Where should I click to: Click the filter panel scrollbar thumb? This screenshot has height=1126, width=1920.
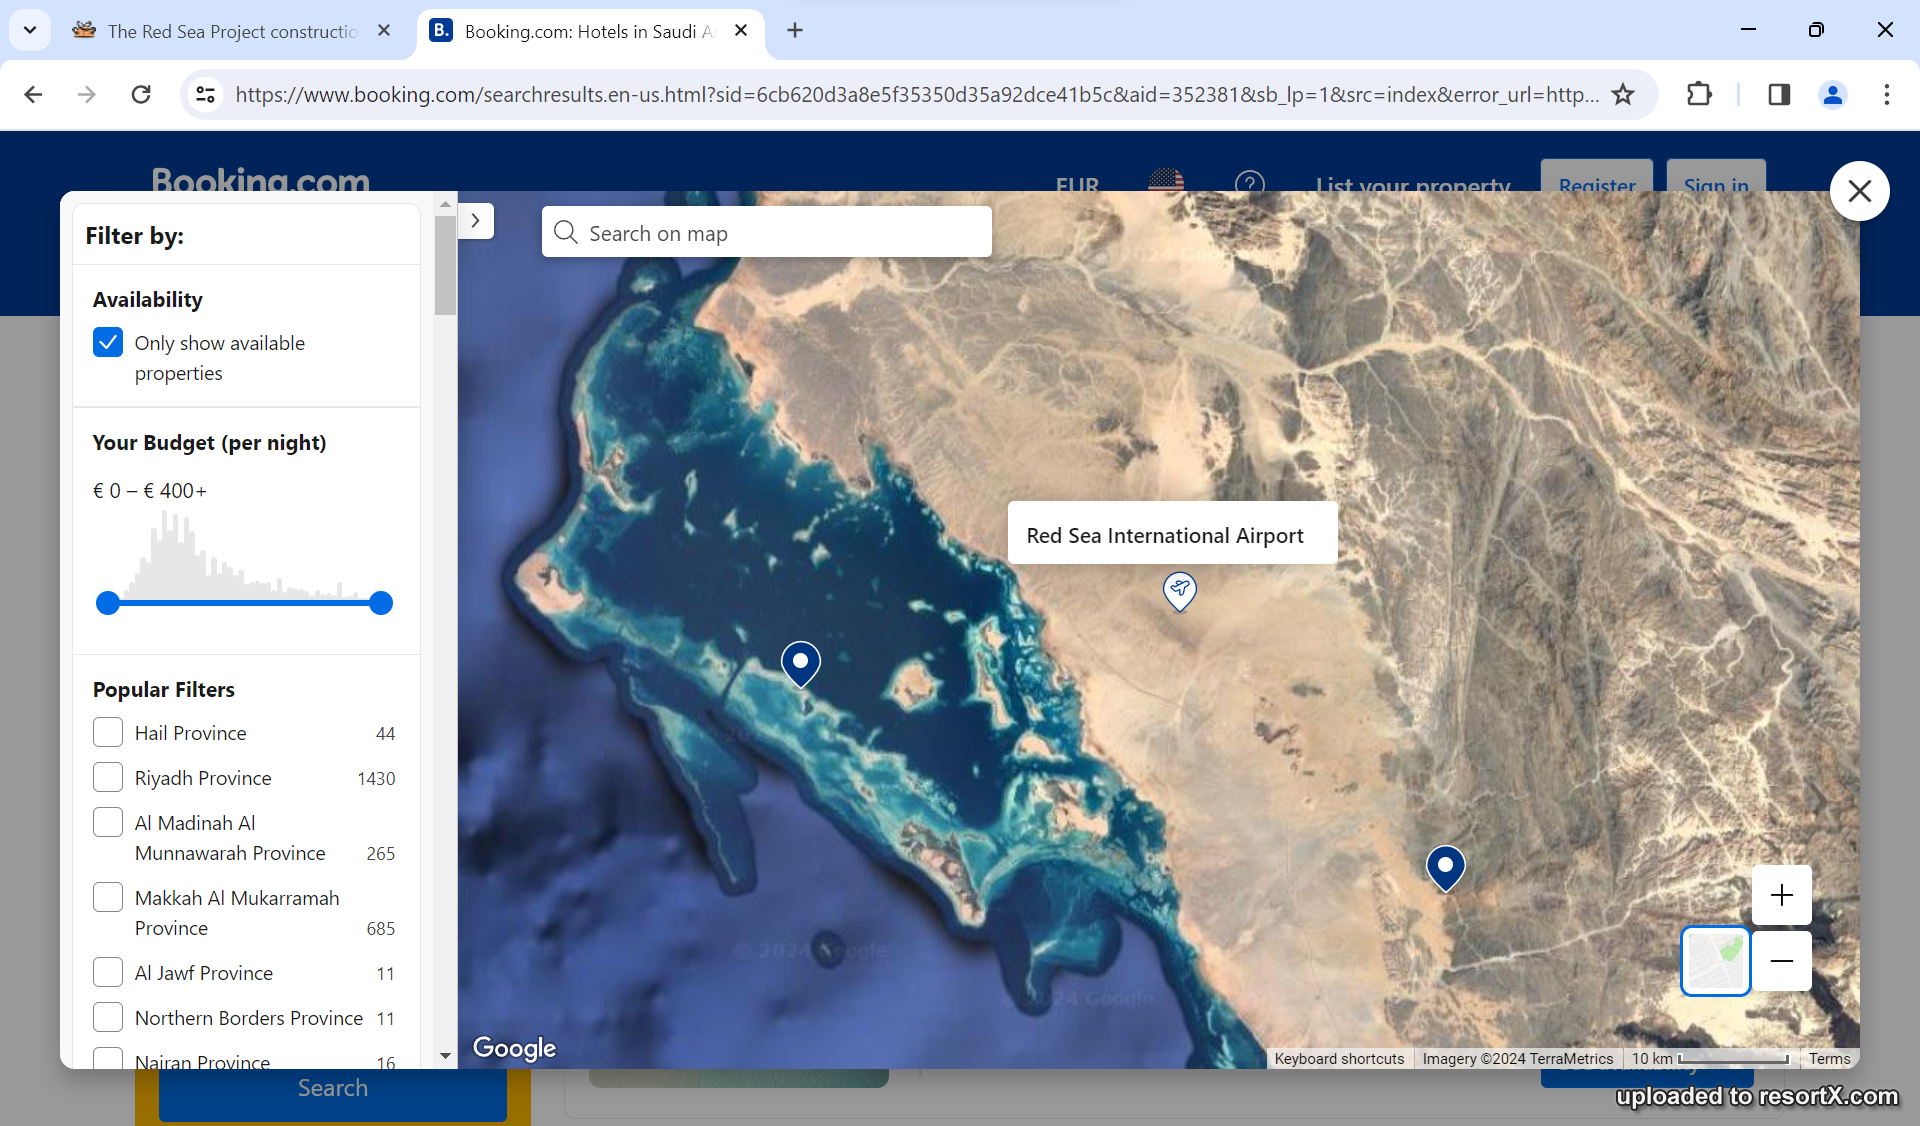click(x=445, y=265)
